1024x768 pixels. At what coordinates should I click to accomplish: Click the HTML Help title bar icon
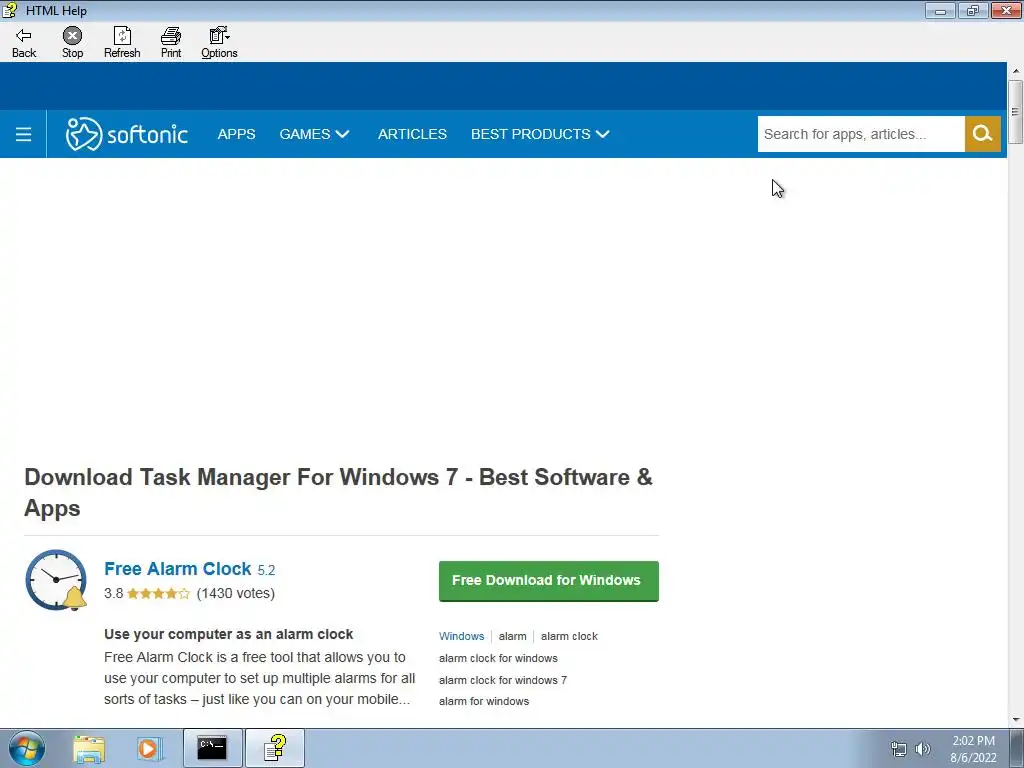pyautogui.click(x=10, y=10)
